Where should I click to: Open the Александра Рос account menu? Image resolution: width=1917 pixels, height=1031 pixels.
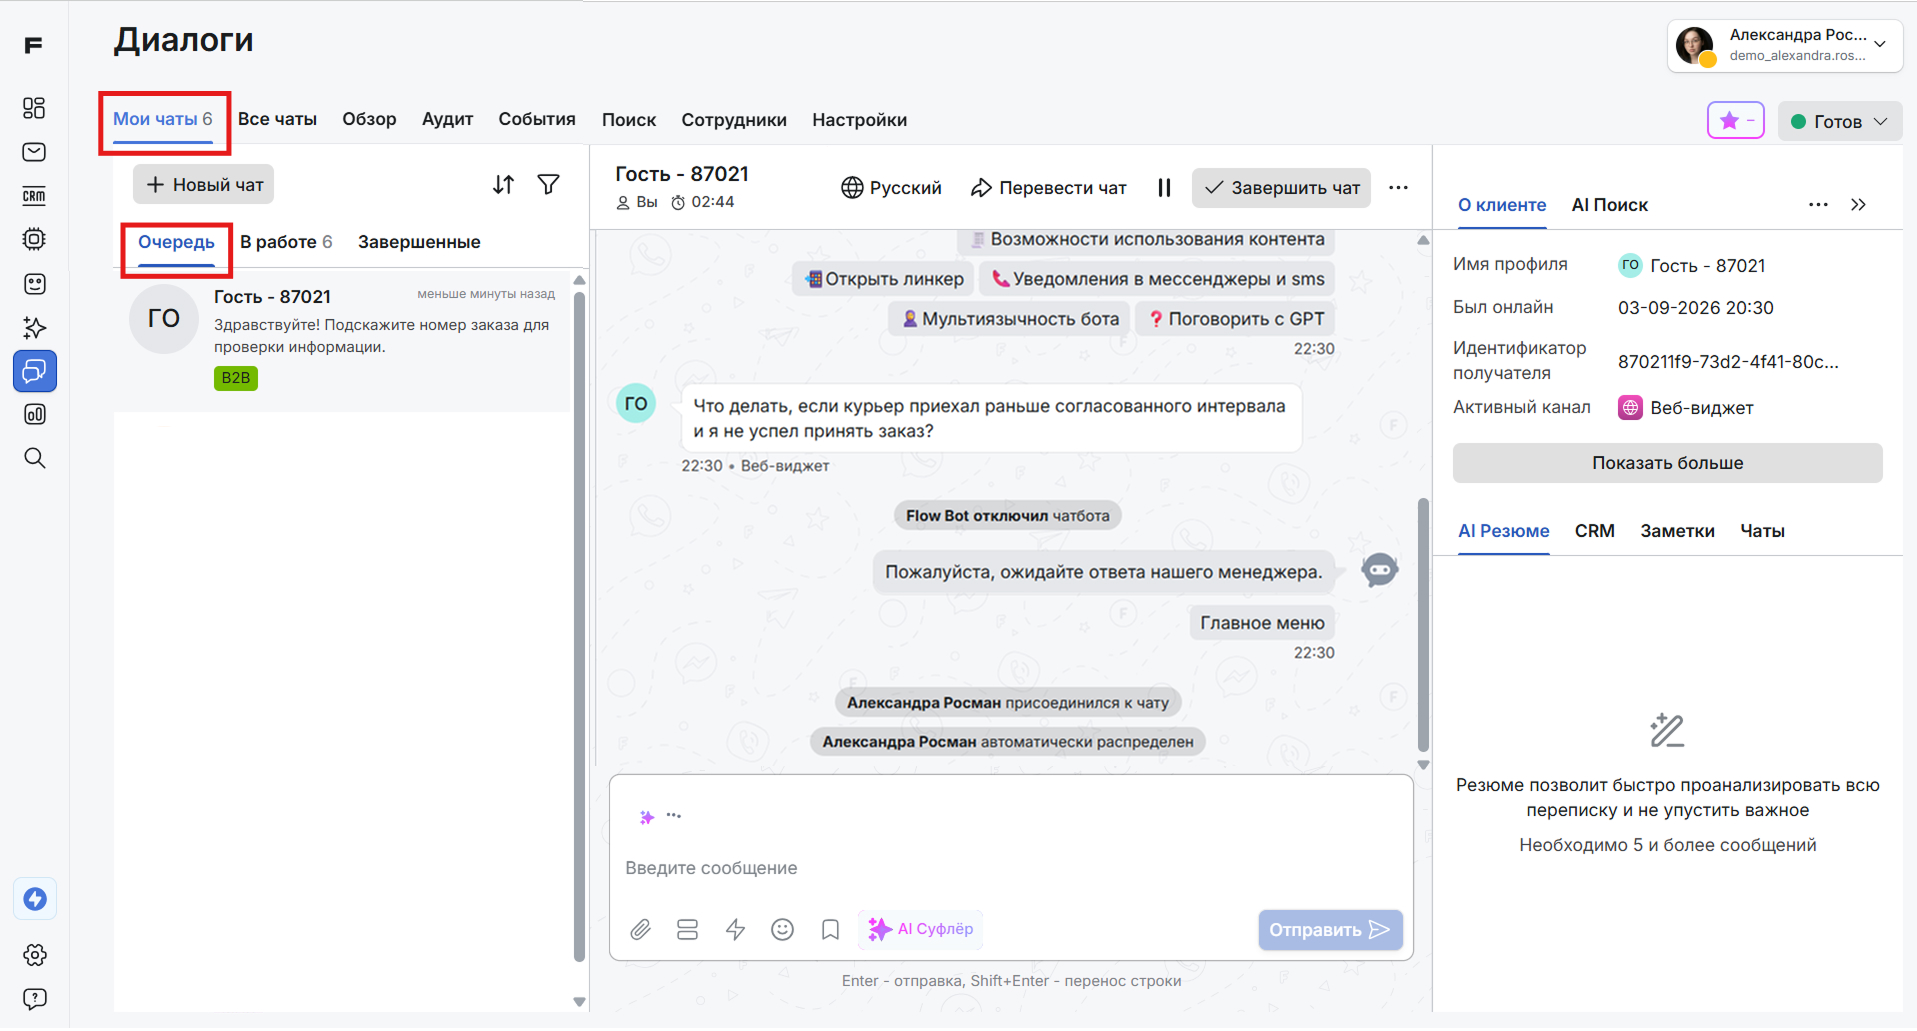tap(1784, 45)
